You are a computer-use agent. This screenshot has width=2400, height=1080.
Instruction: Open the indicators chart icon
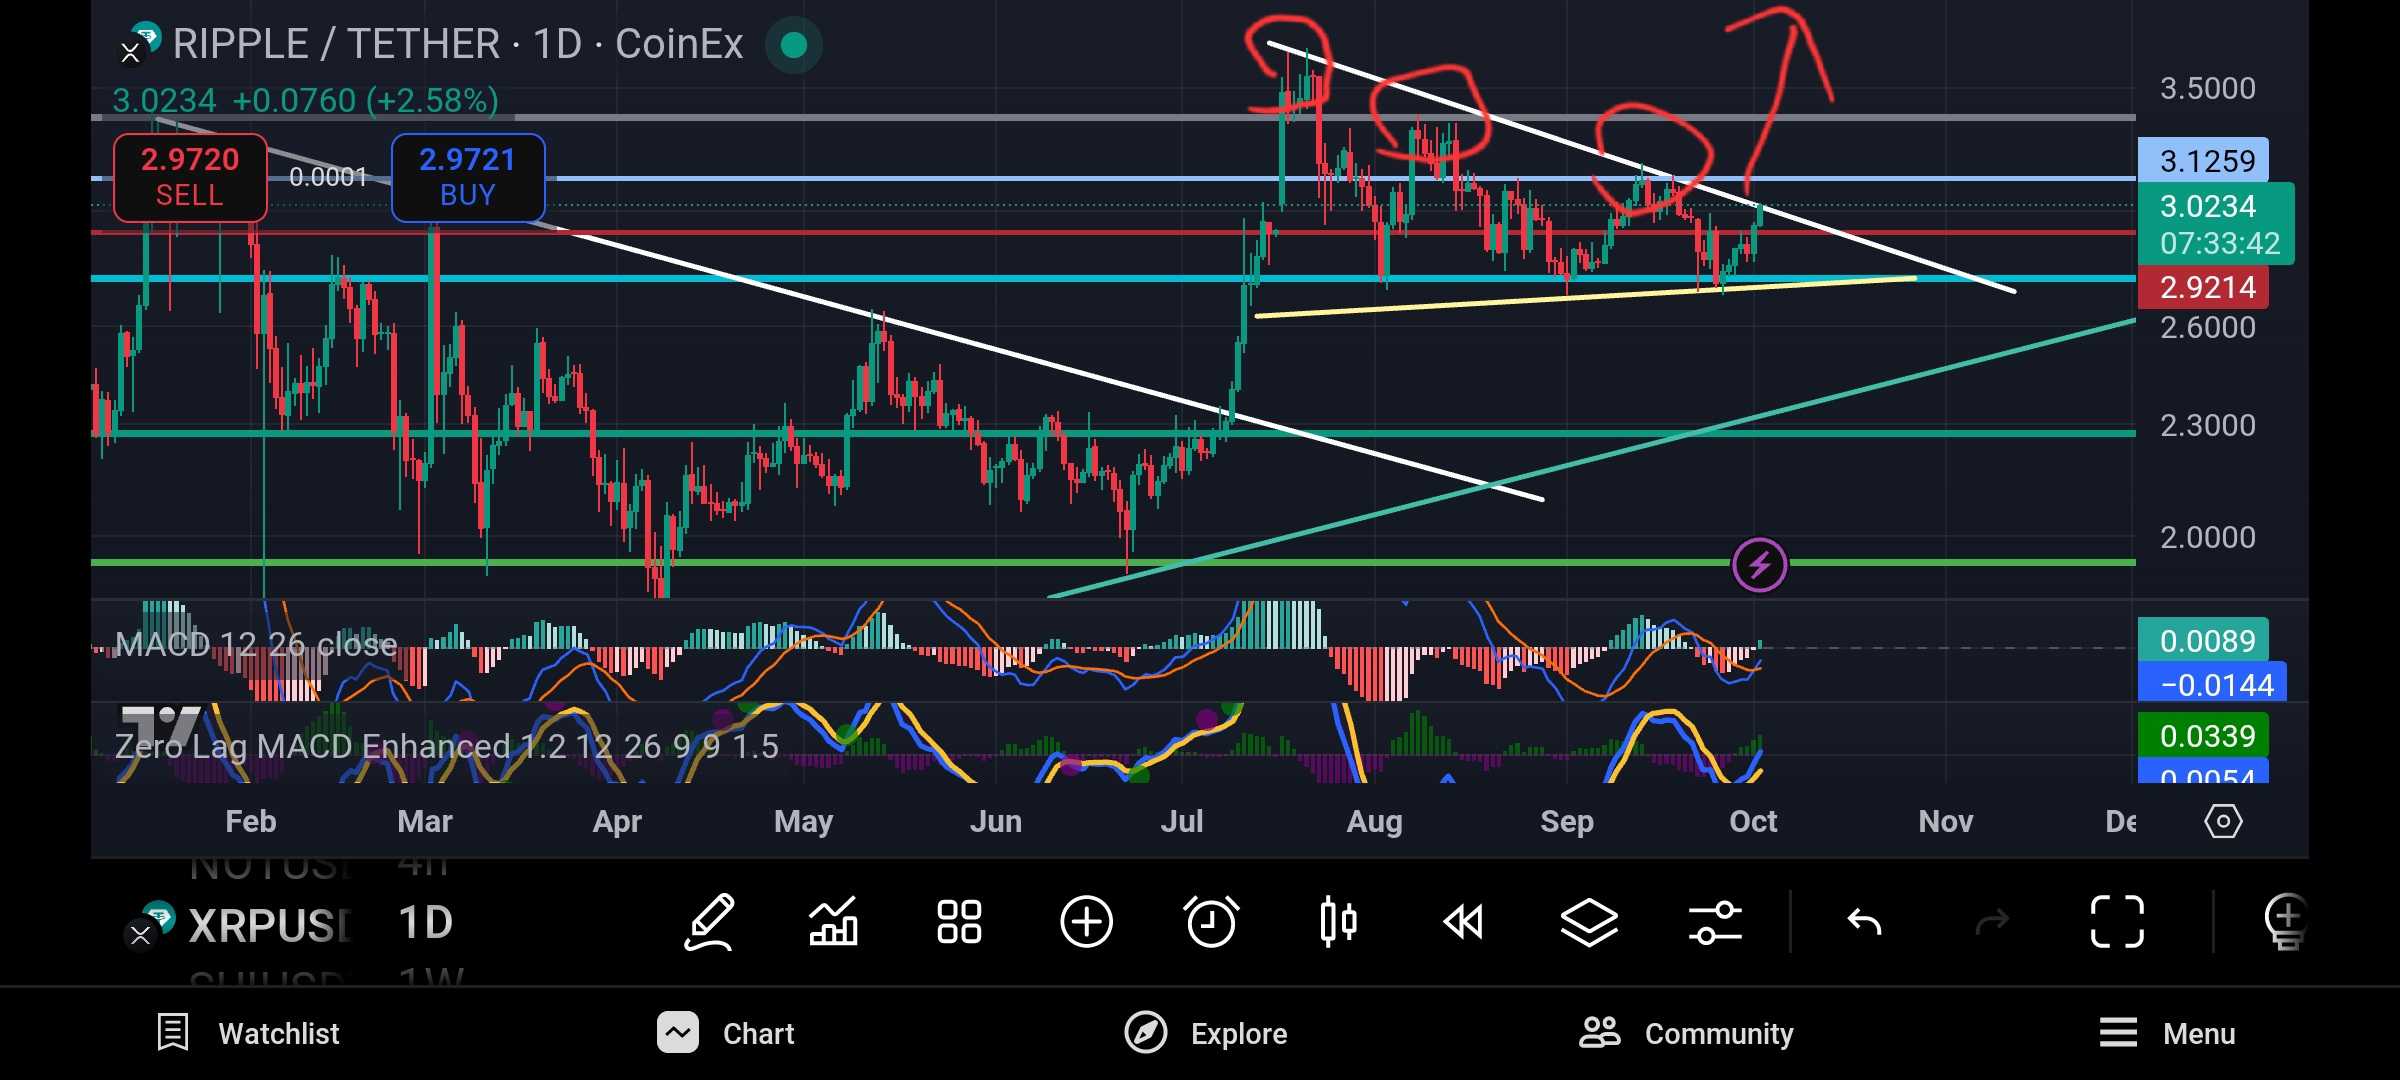coord(834,922)
